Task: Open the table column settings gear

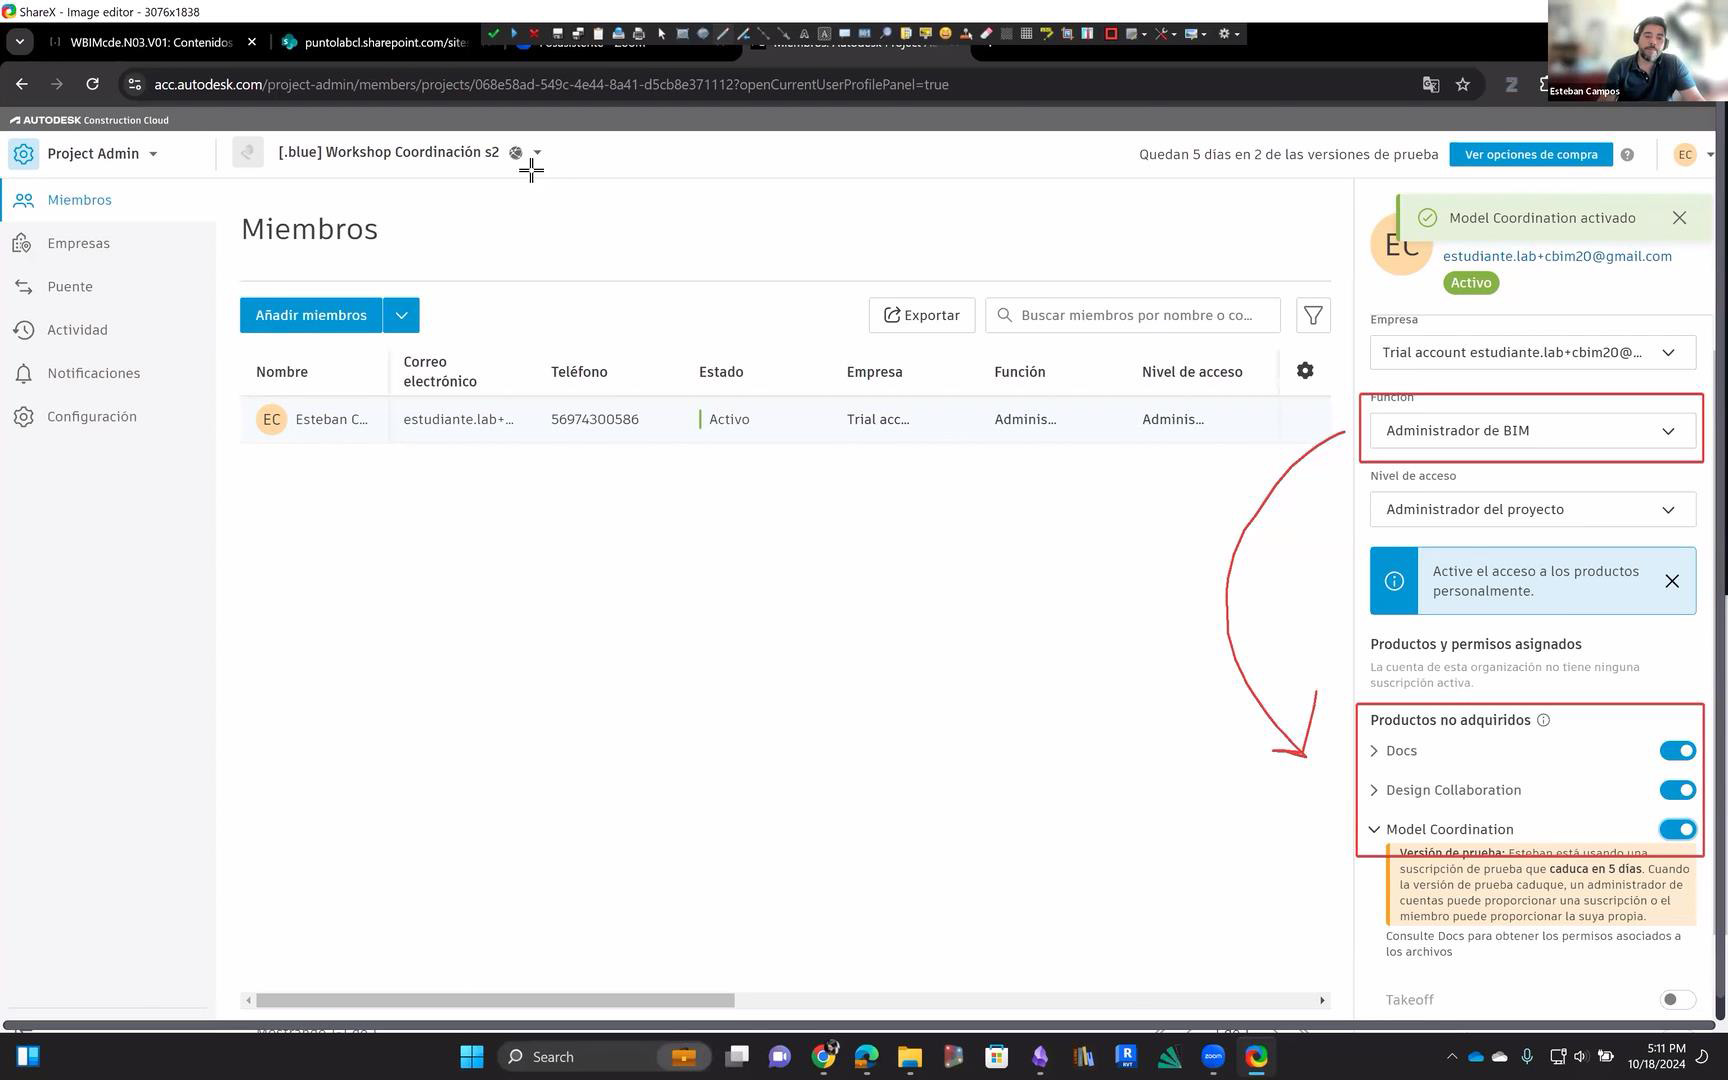Action: coord(1305,371)
